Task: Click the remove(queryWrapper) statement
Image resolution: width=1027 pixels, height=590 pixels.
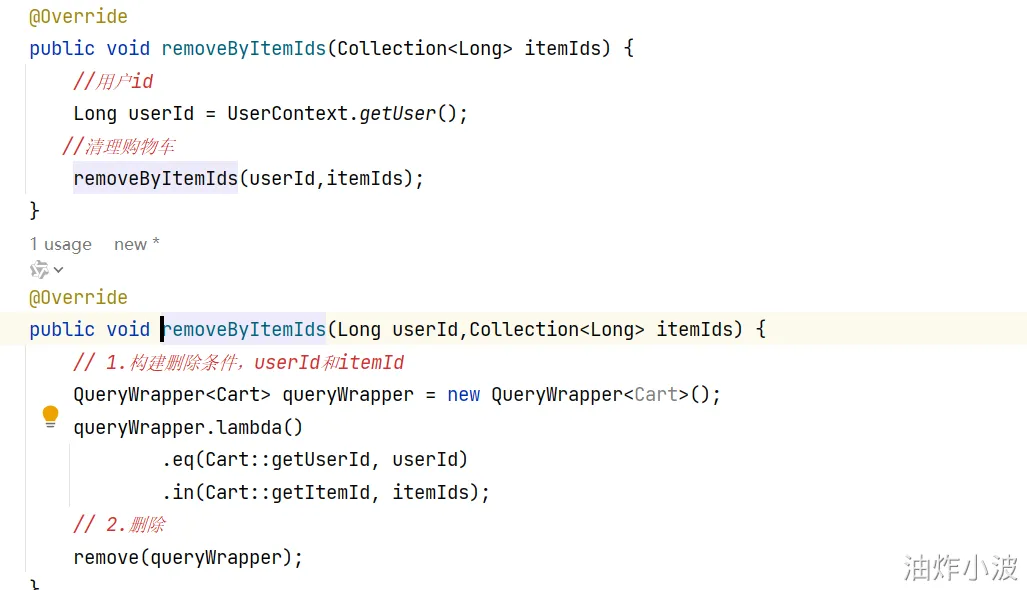Action: [x=188, y=558]
